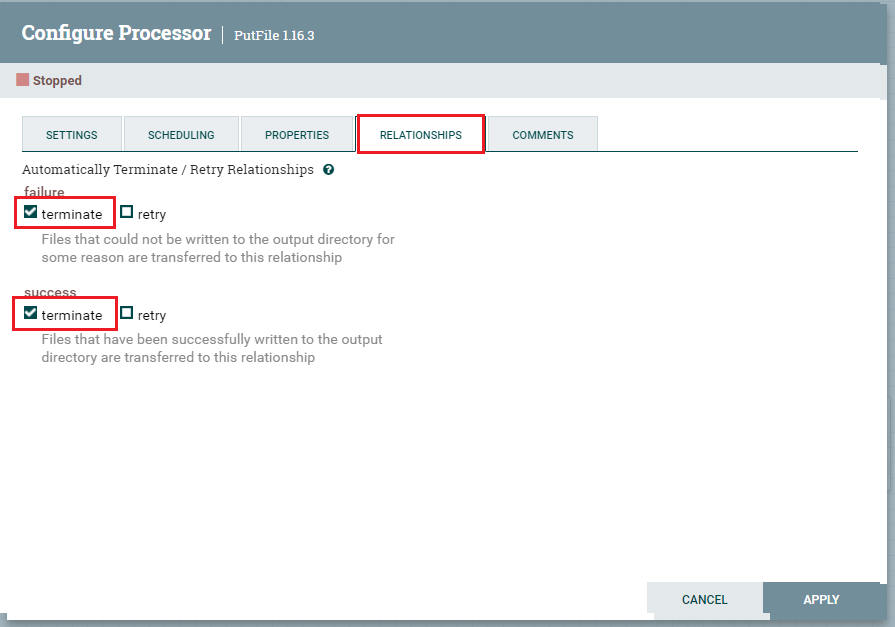Image resolution: width=895 pixels, height=627 pixels.
Task: Switch to the Settings tab
Action: (x=72, y=134)
